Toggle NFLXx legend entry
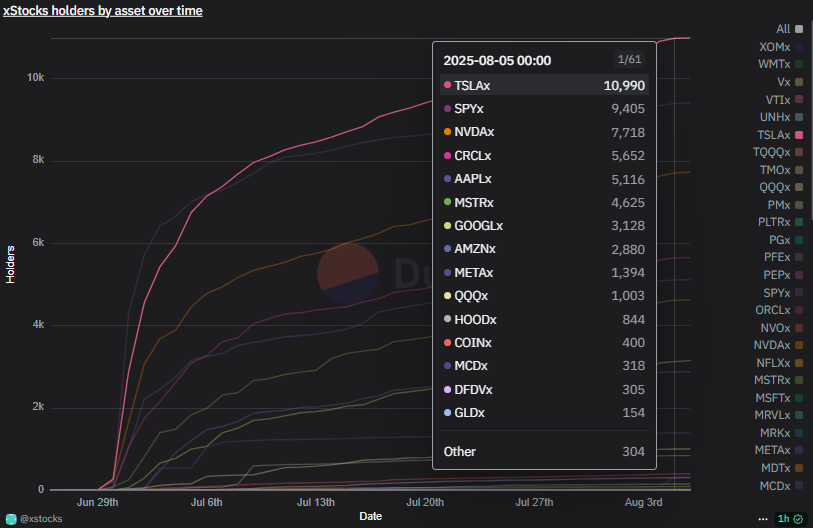The image size is (813, 528). coord(780,363)
